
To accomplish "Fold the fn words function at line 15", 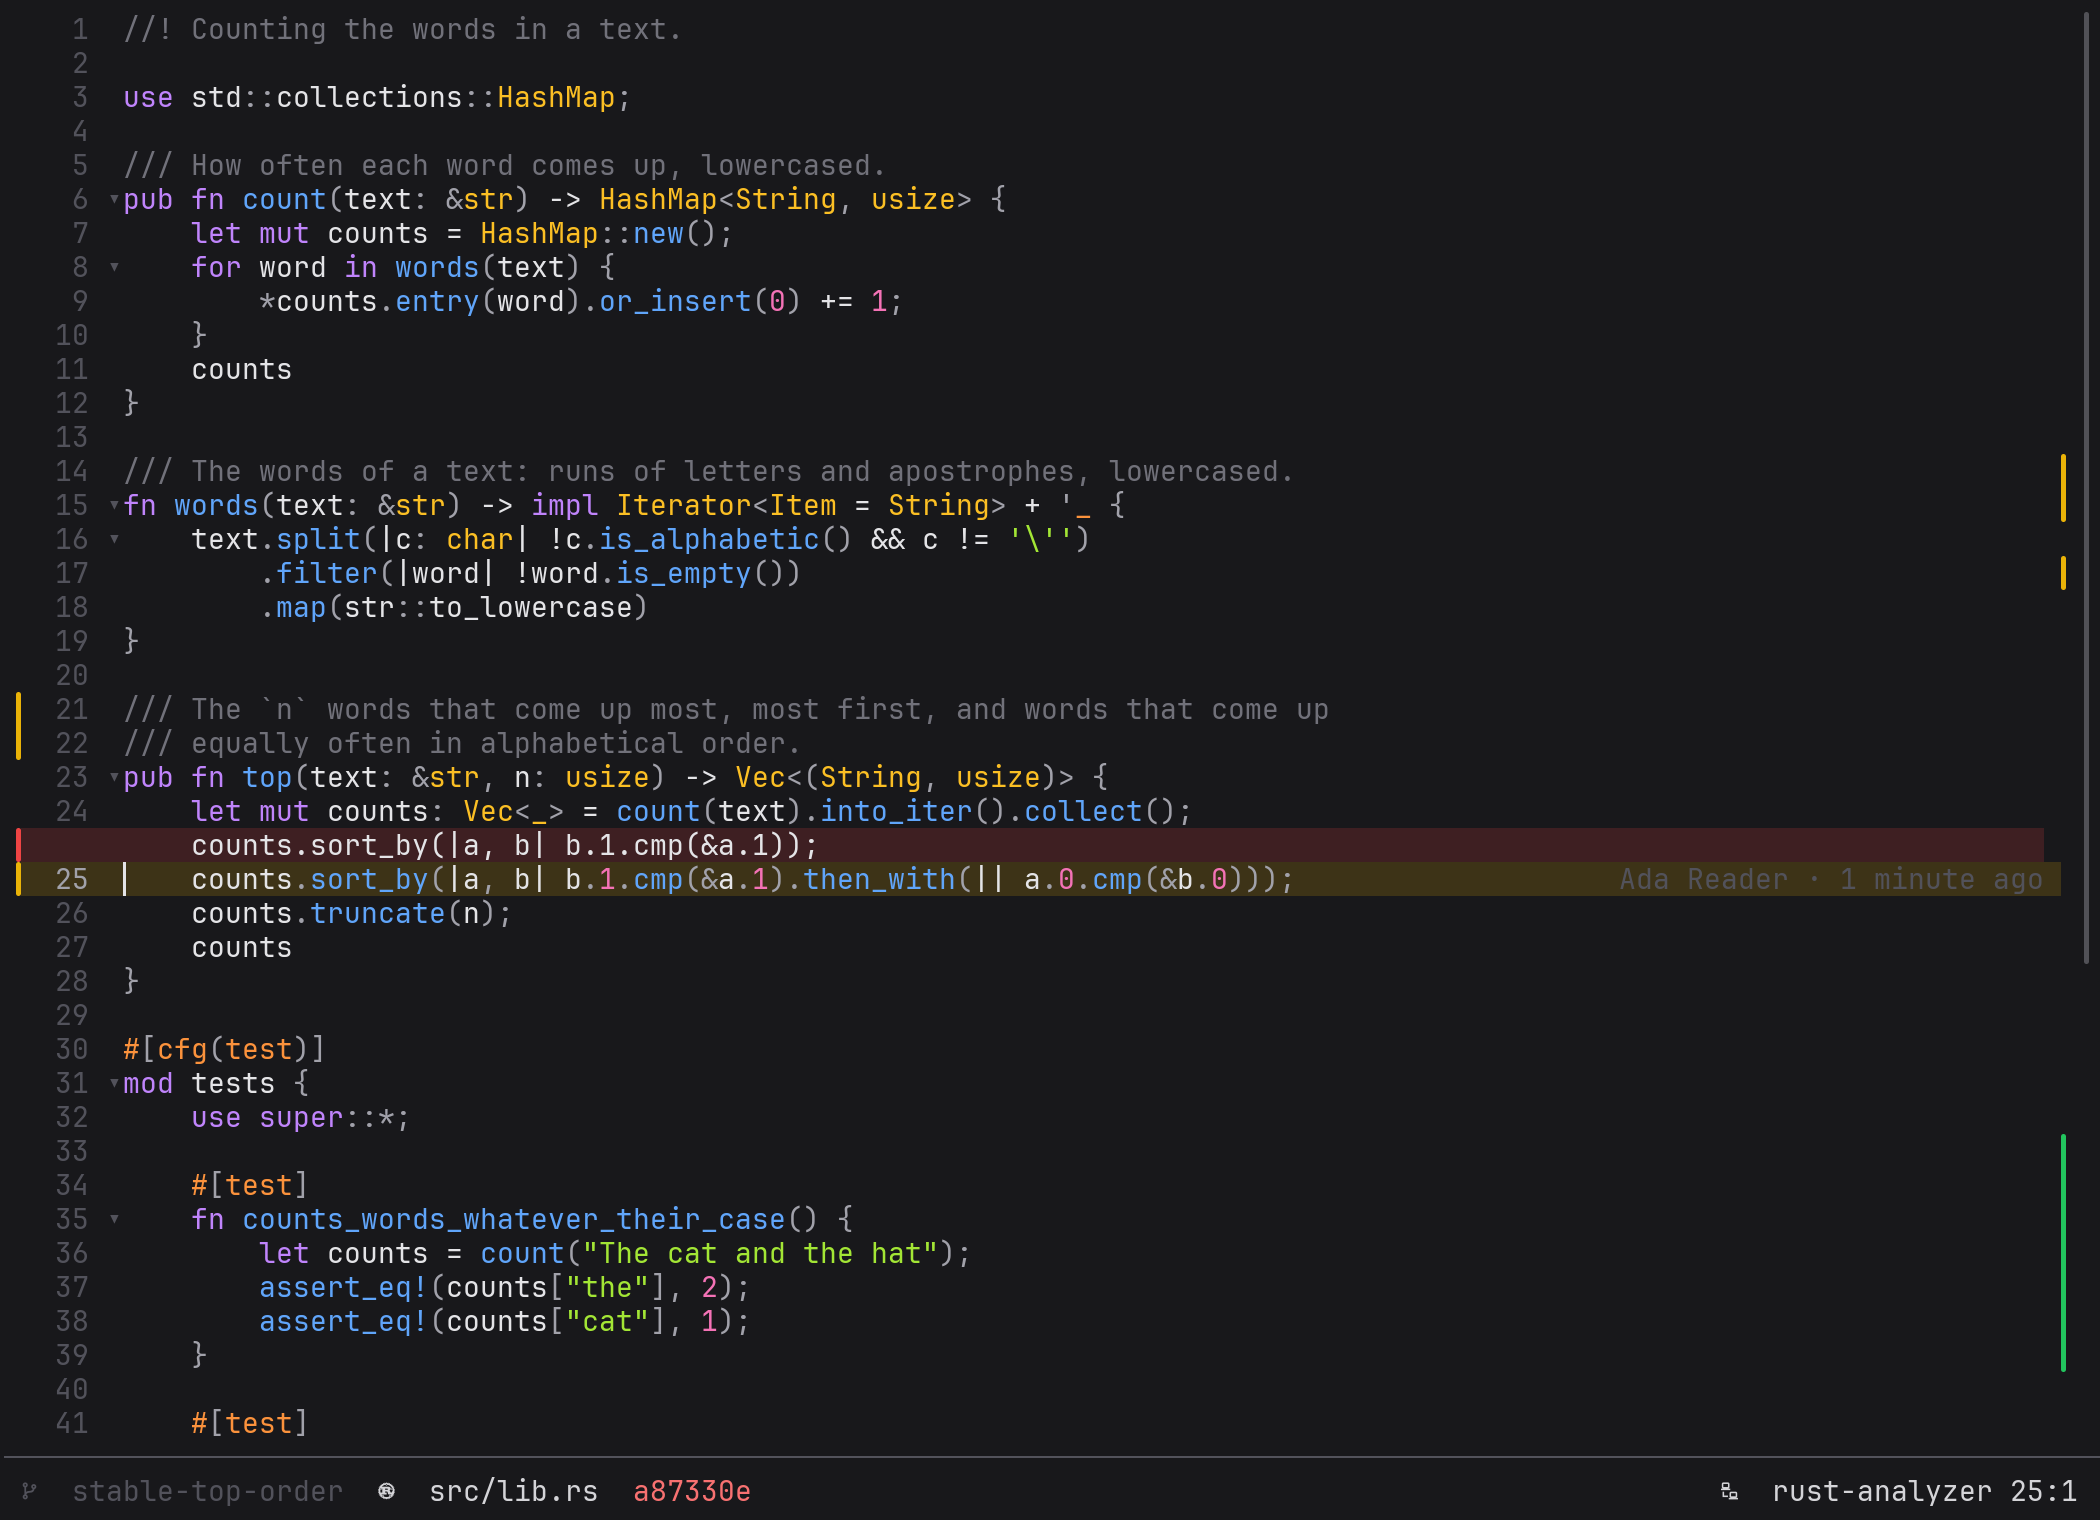I will tap(114, 506).
